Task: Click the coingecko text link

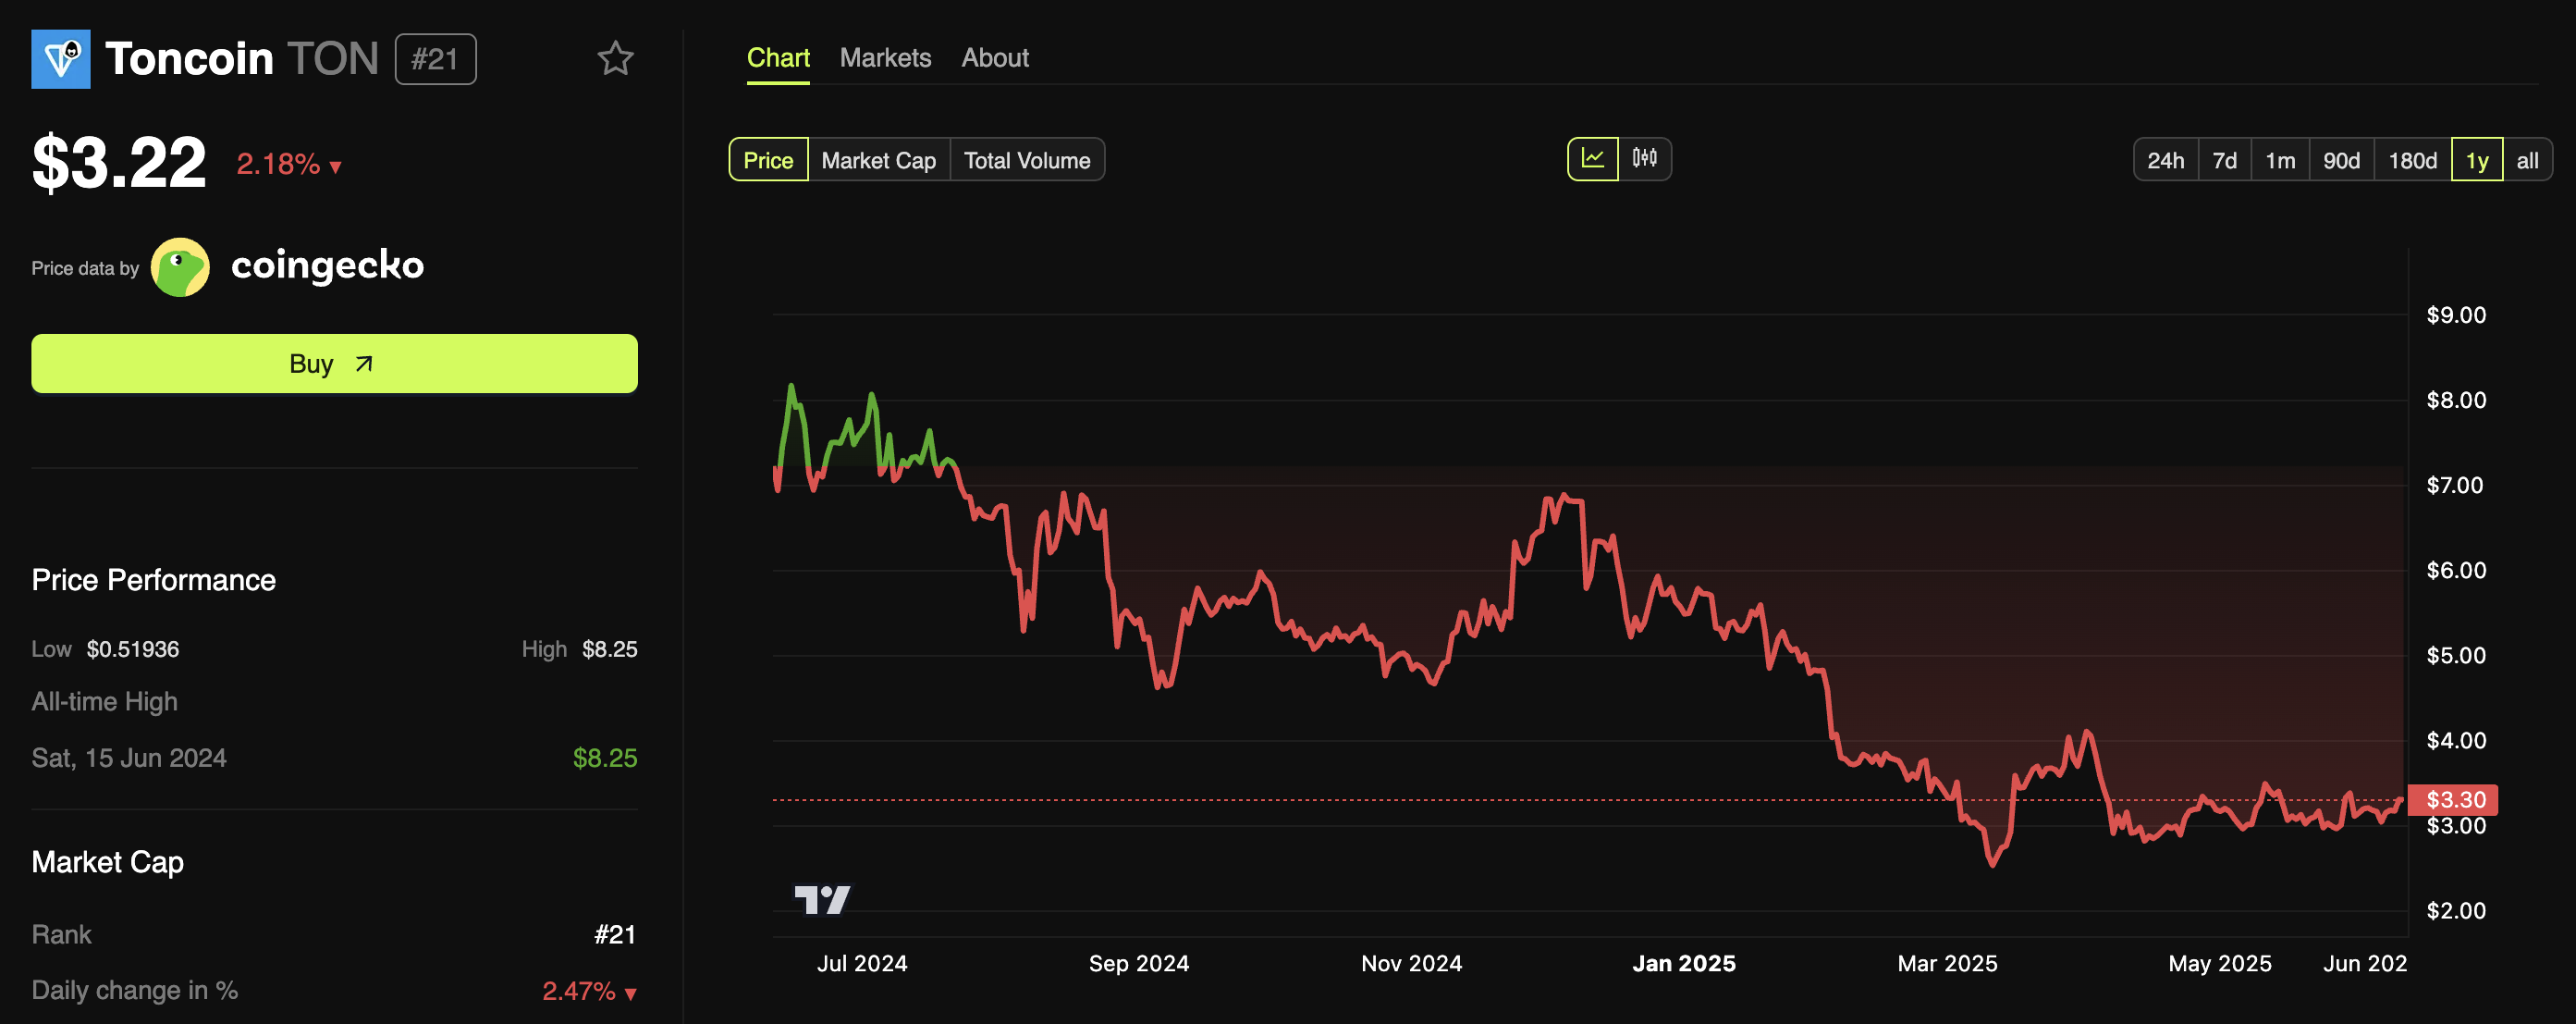Action: (327, 266)
